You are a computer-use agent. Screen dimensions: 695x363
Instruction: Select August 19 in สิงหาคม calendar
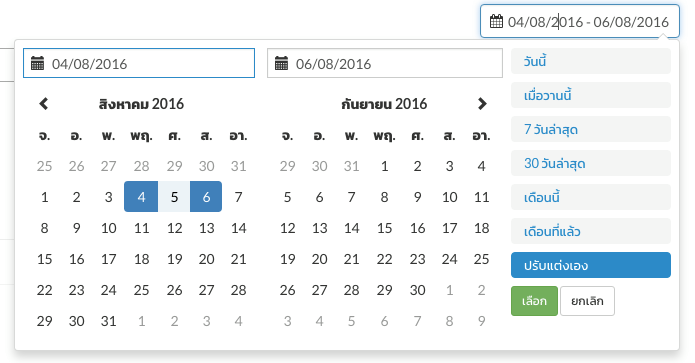pyautogui.click(x=174, y=259)
